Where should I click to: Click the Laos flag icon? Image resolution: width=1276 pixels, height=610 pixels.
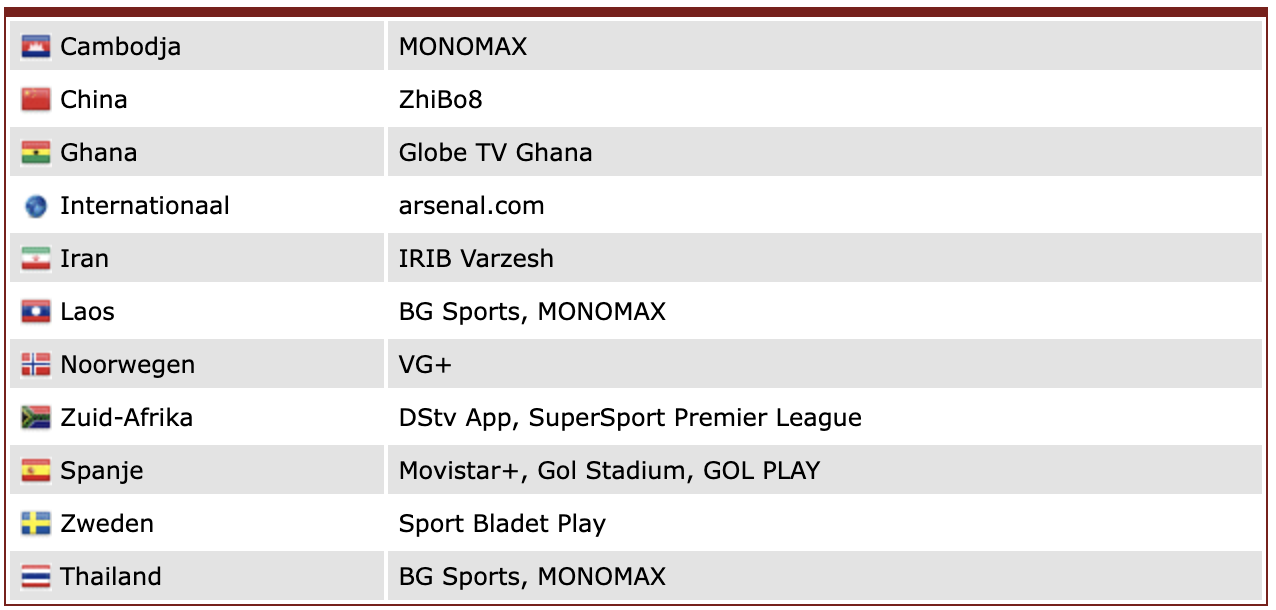(36, 312)
